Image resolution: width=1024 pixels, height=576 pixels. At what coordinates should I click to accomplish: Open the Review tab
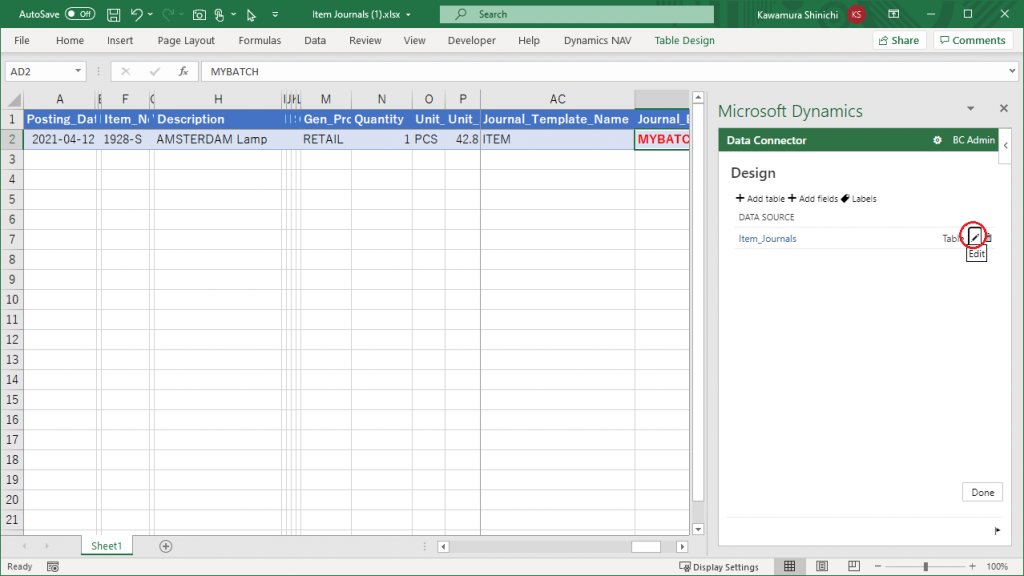pos(365,40)
